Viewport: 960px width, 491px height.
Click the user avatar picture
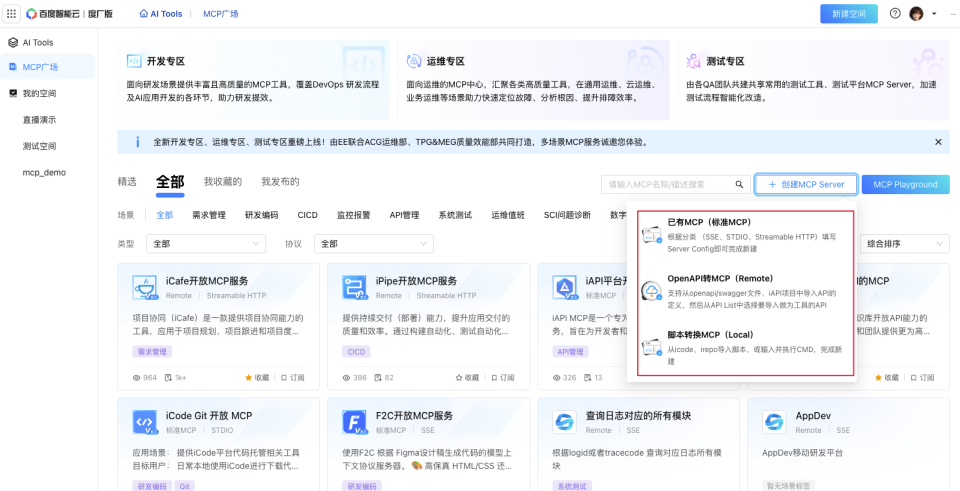tap(916, 13)
